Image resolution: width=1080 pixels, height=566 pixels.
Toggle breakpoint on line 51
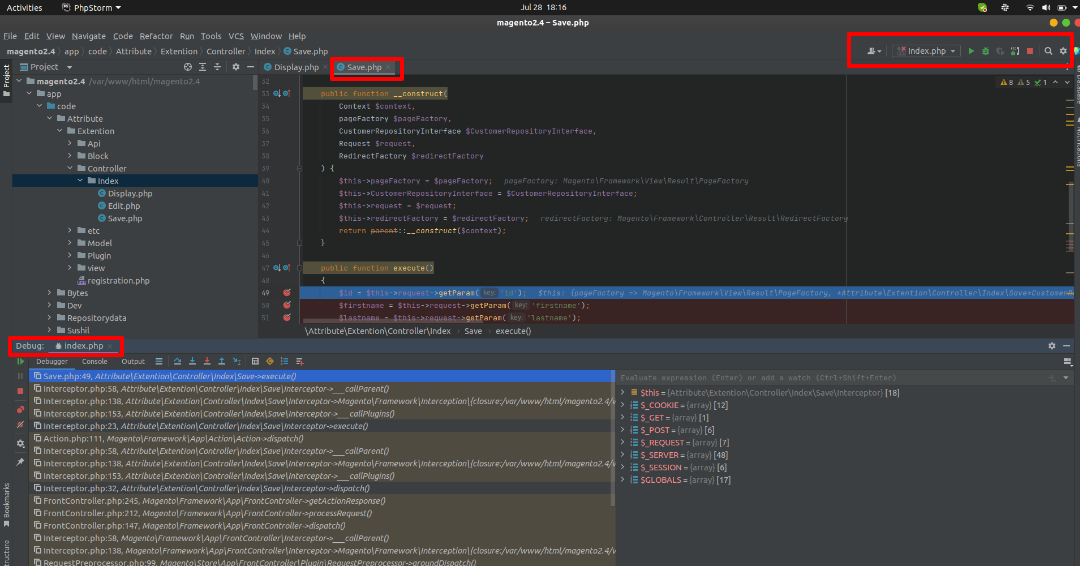click(287, 317)
